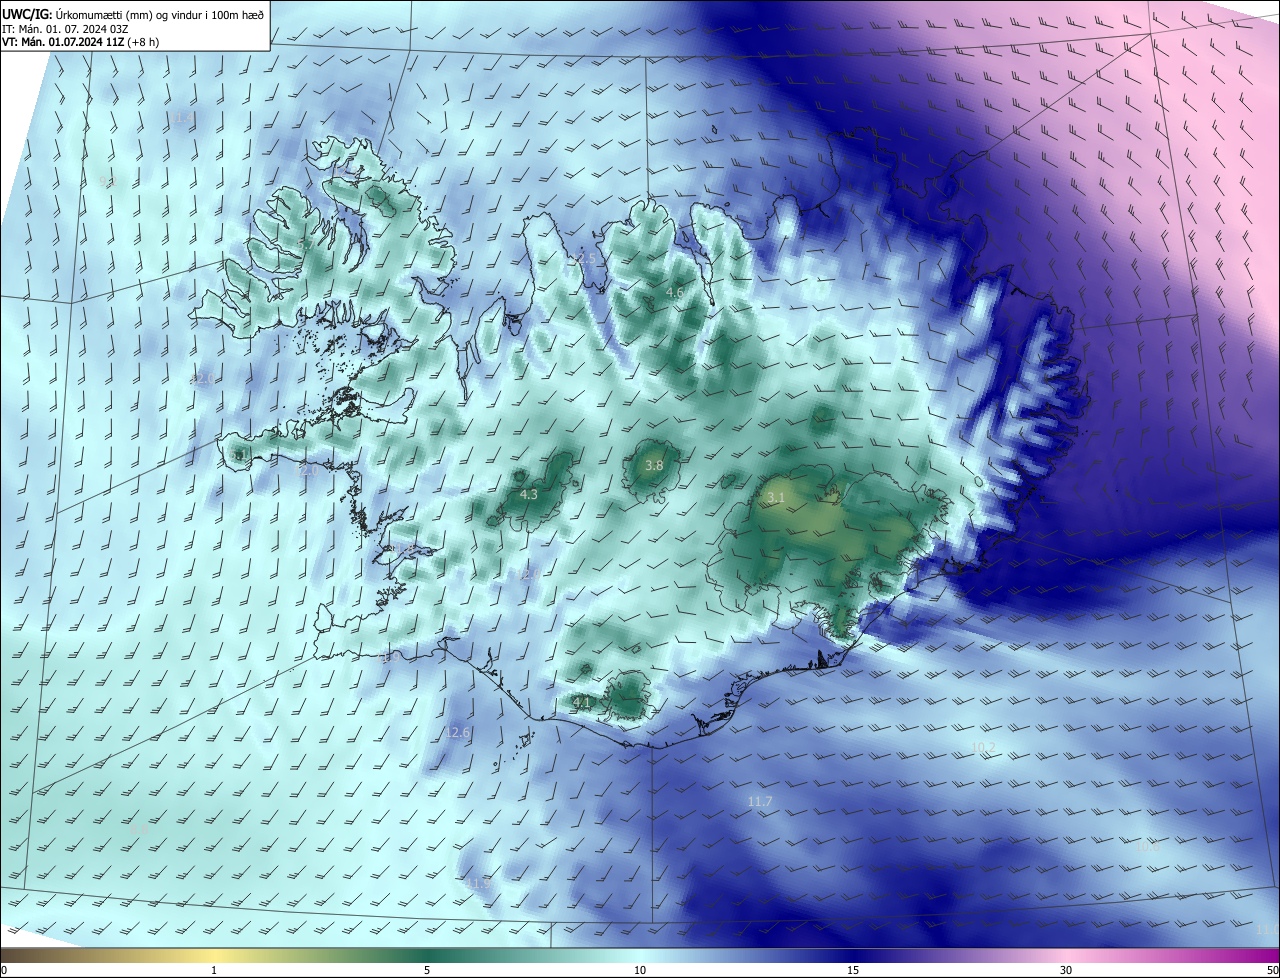The image size is (1280, 978).
Task: Click the 4.1 value label near the south coast
Action: pos(582,703)
